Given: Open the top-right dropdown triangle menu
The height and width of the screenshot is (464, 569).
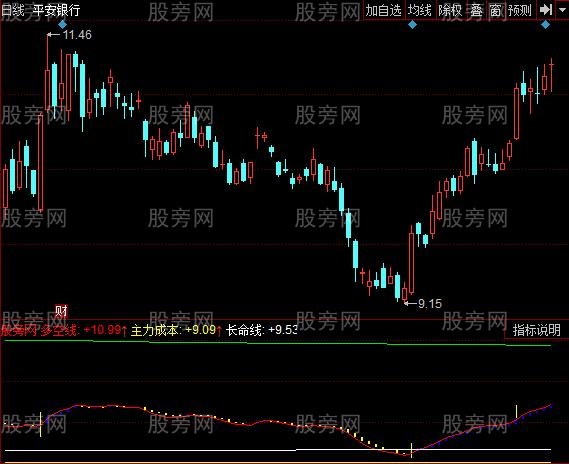Looking at the screenshot, I should click(562, 10).
